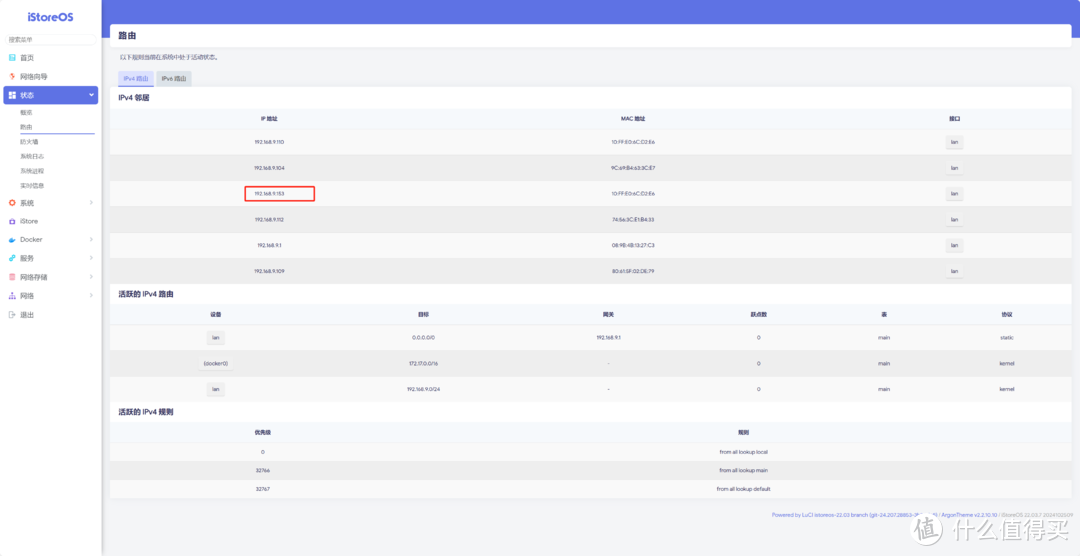Open the Powered by LuCI footer link

point(855,515)
